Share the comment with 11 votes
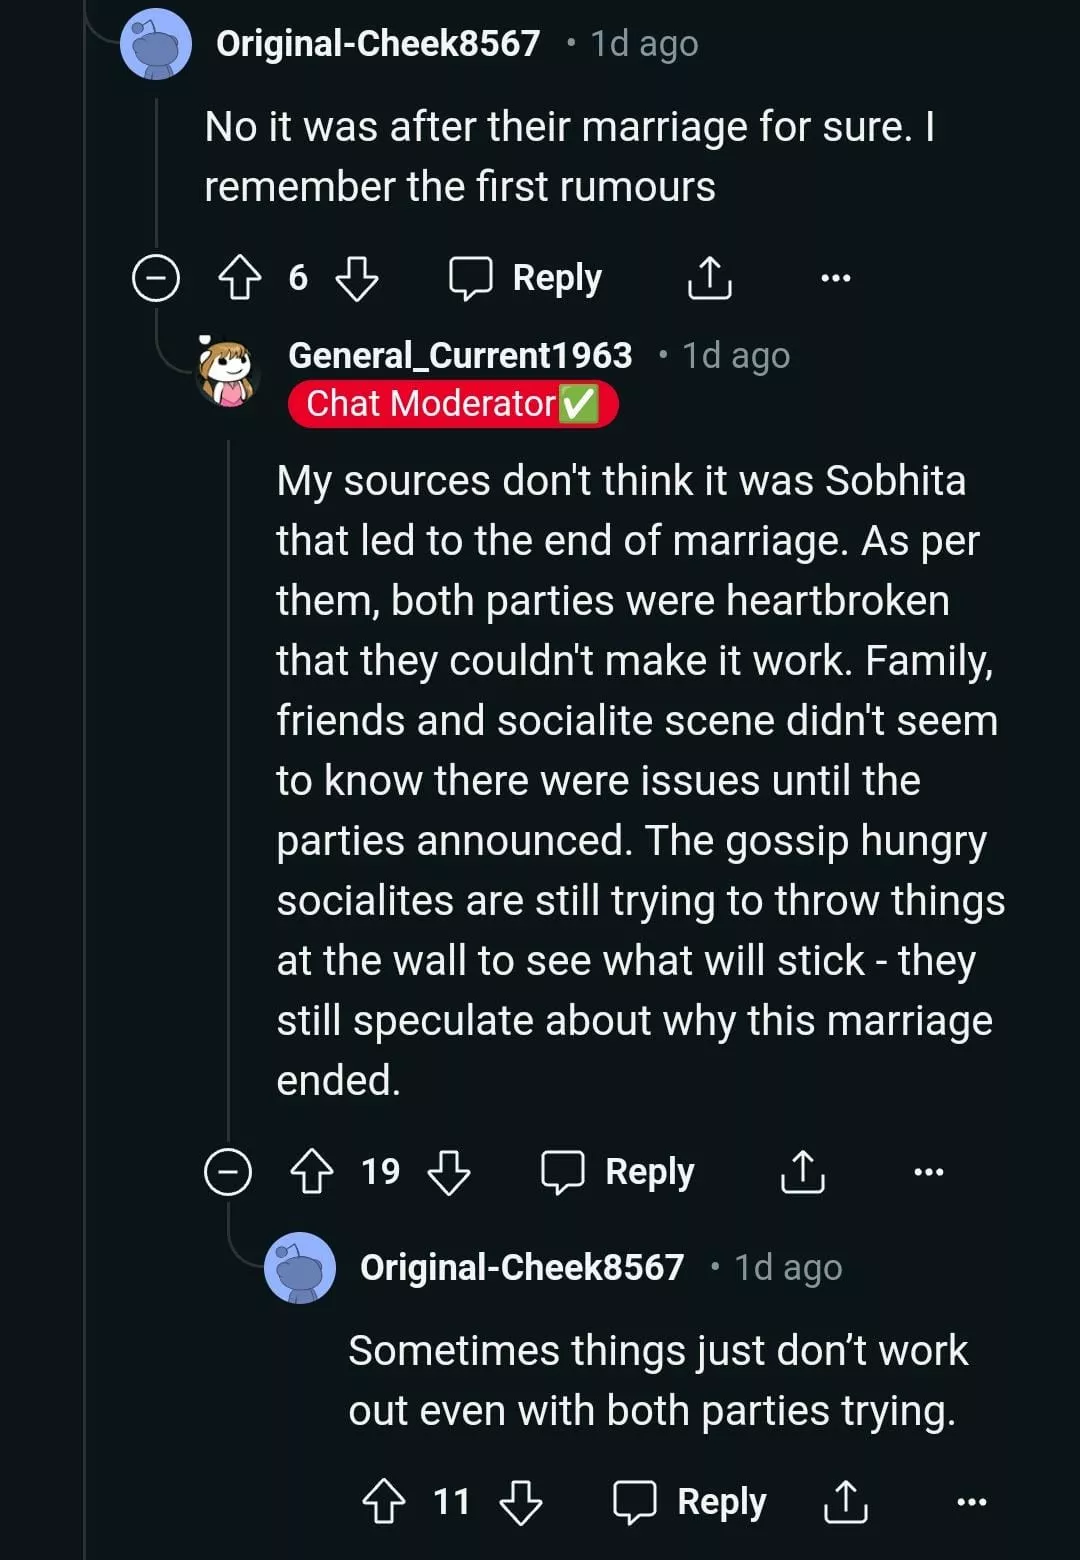Image resolution: width=1080 pixels, height=1560 pixels. pyautogui.click(x=845, y=1501)
